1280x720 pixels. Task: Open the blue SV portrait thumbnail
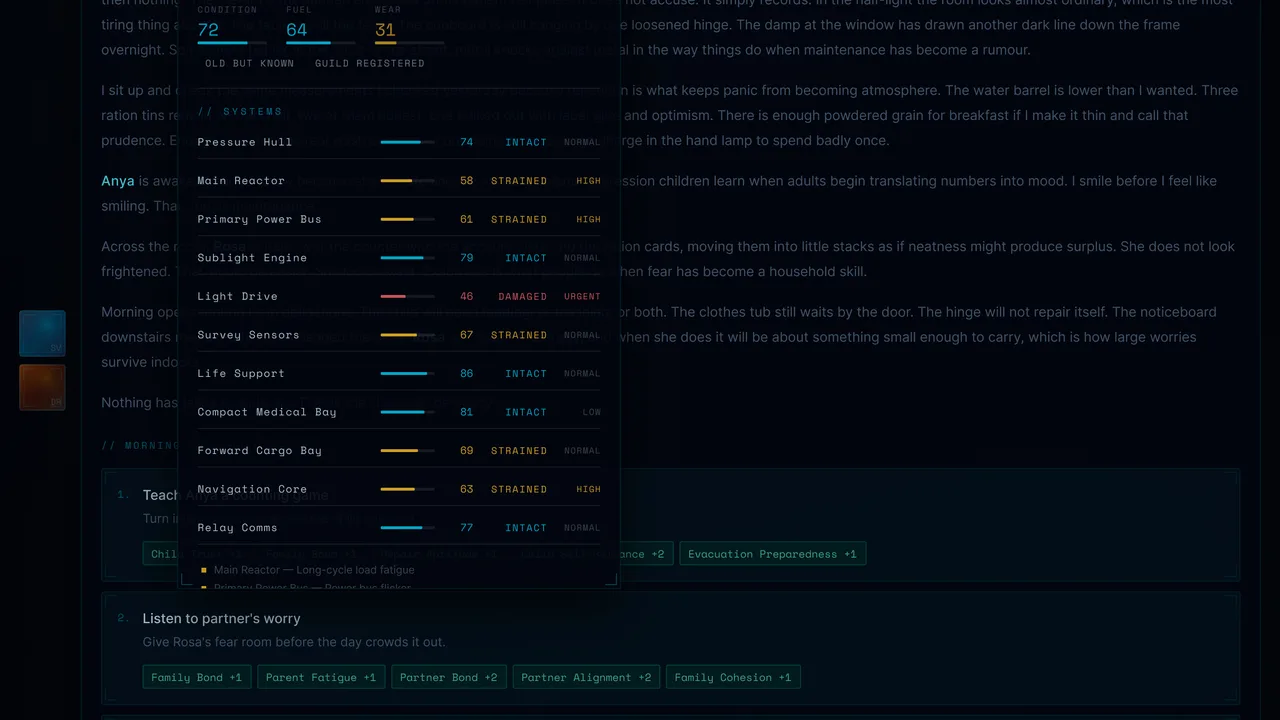coord(42,334)
